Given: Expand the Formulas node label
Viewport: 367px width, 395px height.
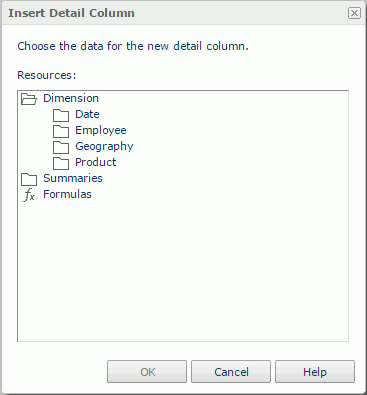Looking at the screenshot, I should point(67,194).
